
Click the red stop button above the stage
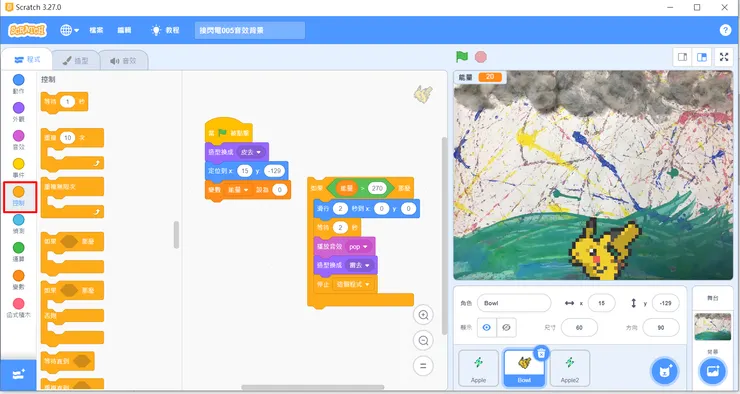[x=480, y=57]
